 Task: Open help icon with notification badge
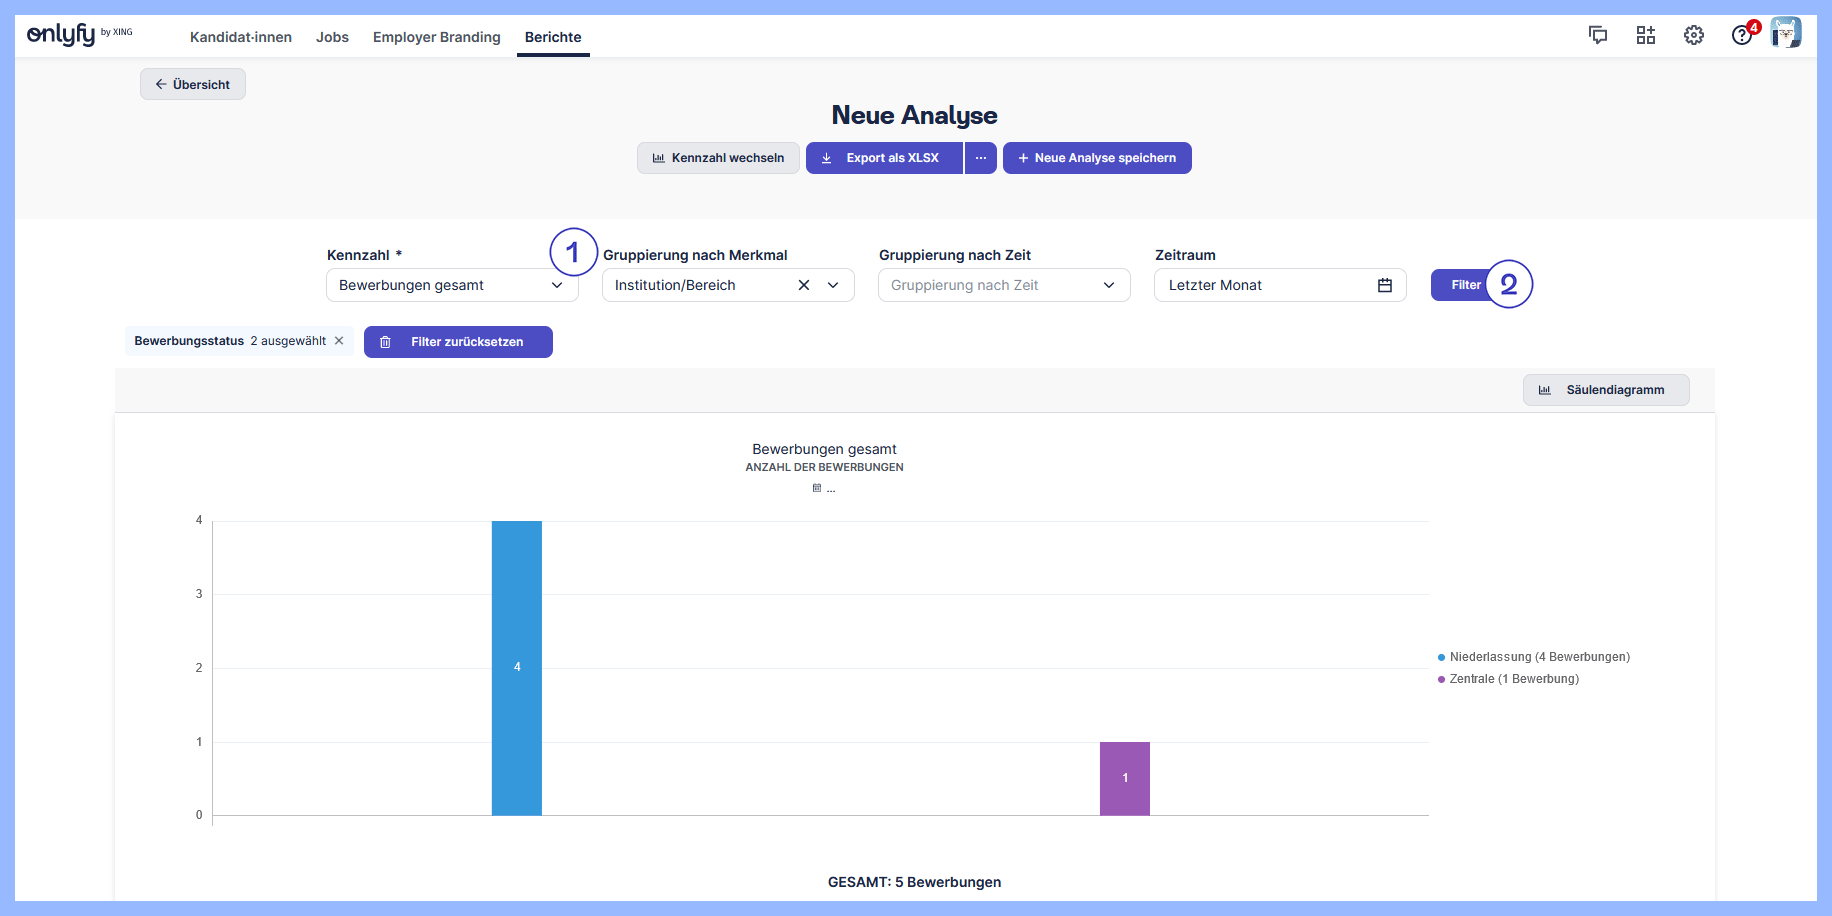point(1742,35)
